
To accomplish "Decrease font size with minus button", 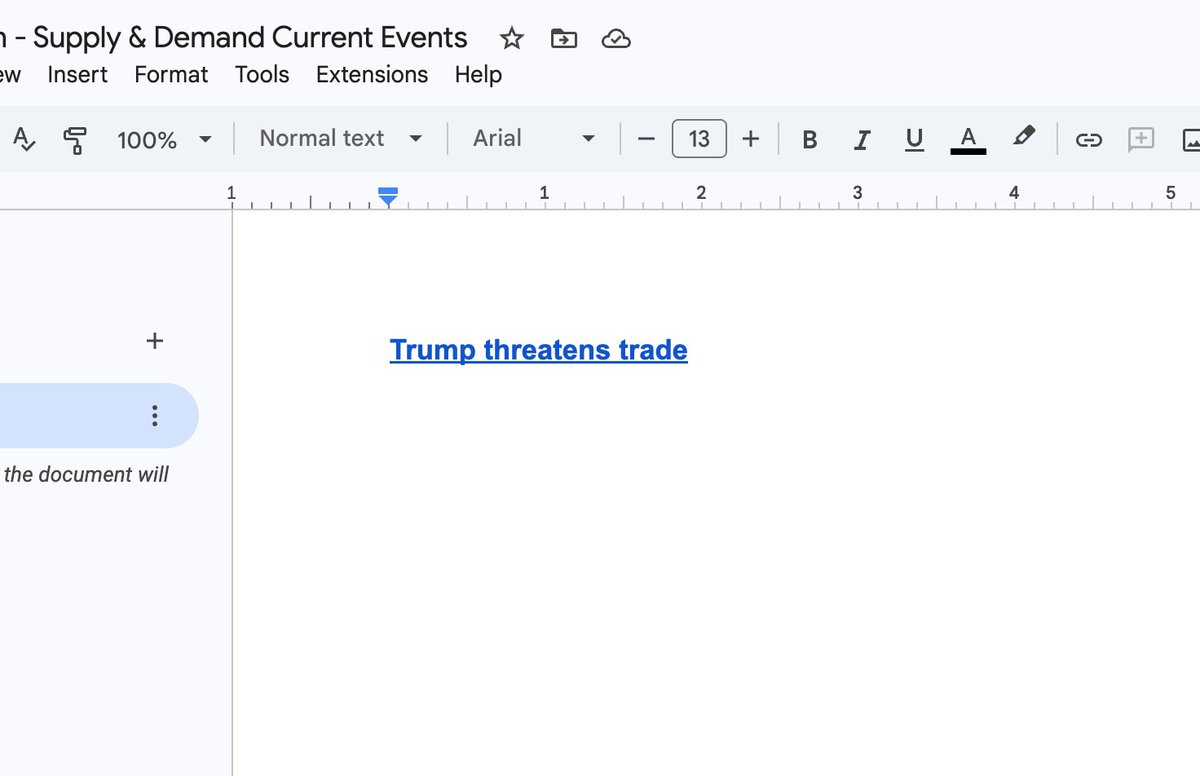I will [x=646, y=139].
